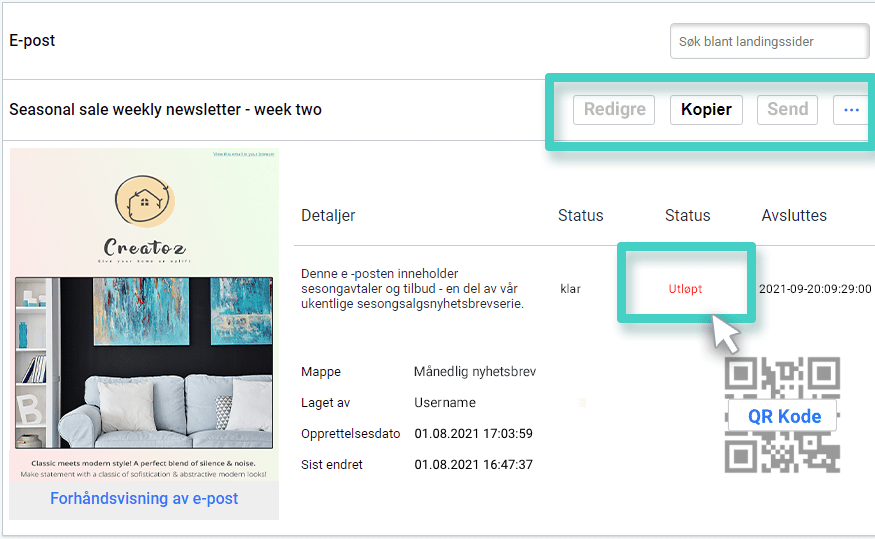
Task: Select the red 'Utløpt' status text
Action: [x=685, y=289]
